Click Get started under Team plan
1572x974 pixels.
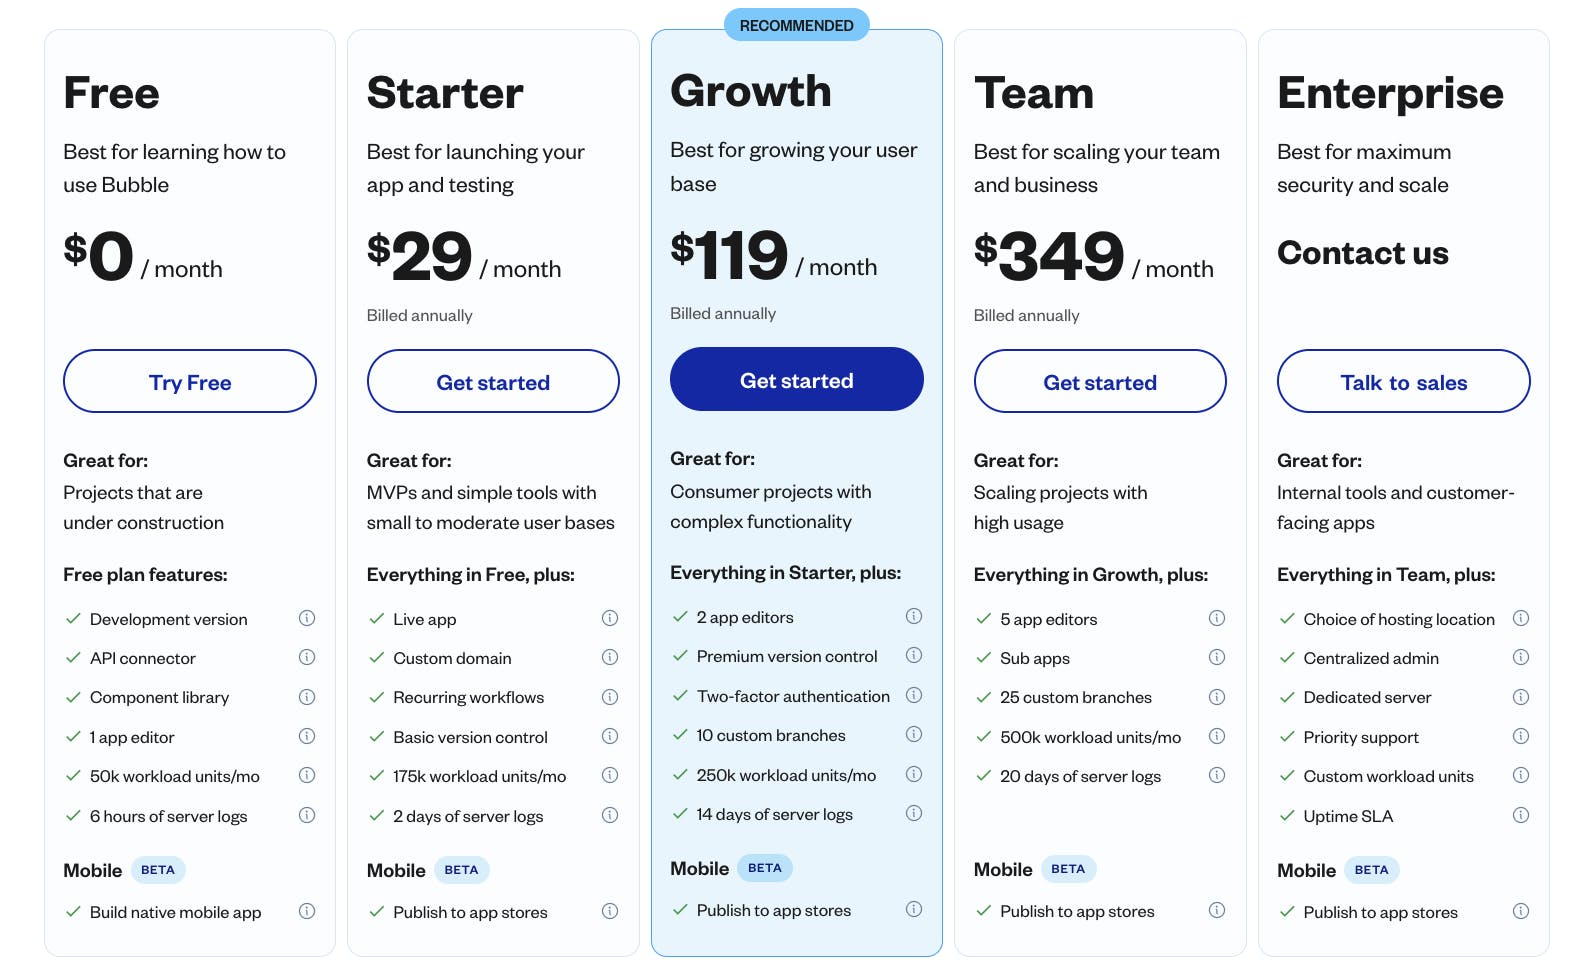(1100, 381)
